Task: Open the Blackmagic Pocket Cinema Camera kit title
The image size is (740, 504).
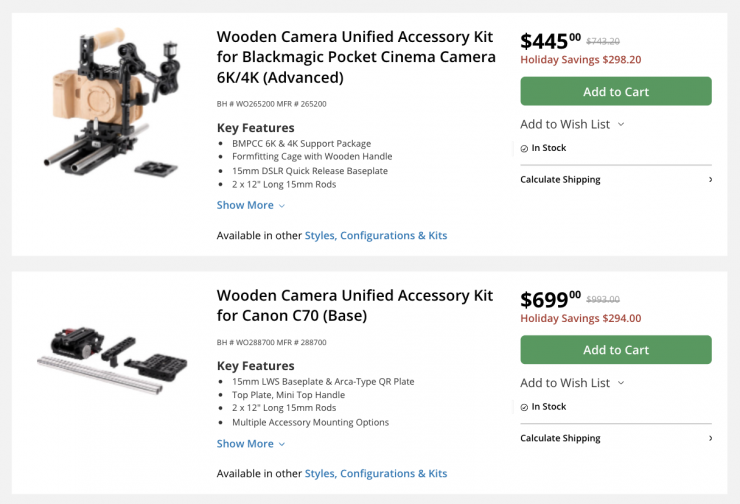Action: pyautogui.click(x=355, y=55)
